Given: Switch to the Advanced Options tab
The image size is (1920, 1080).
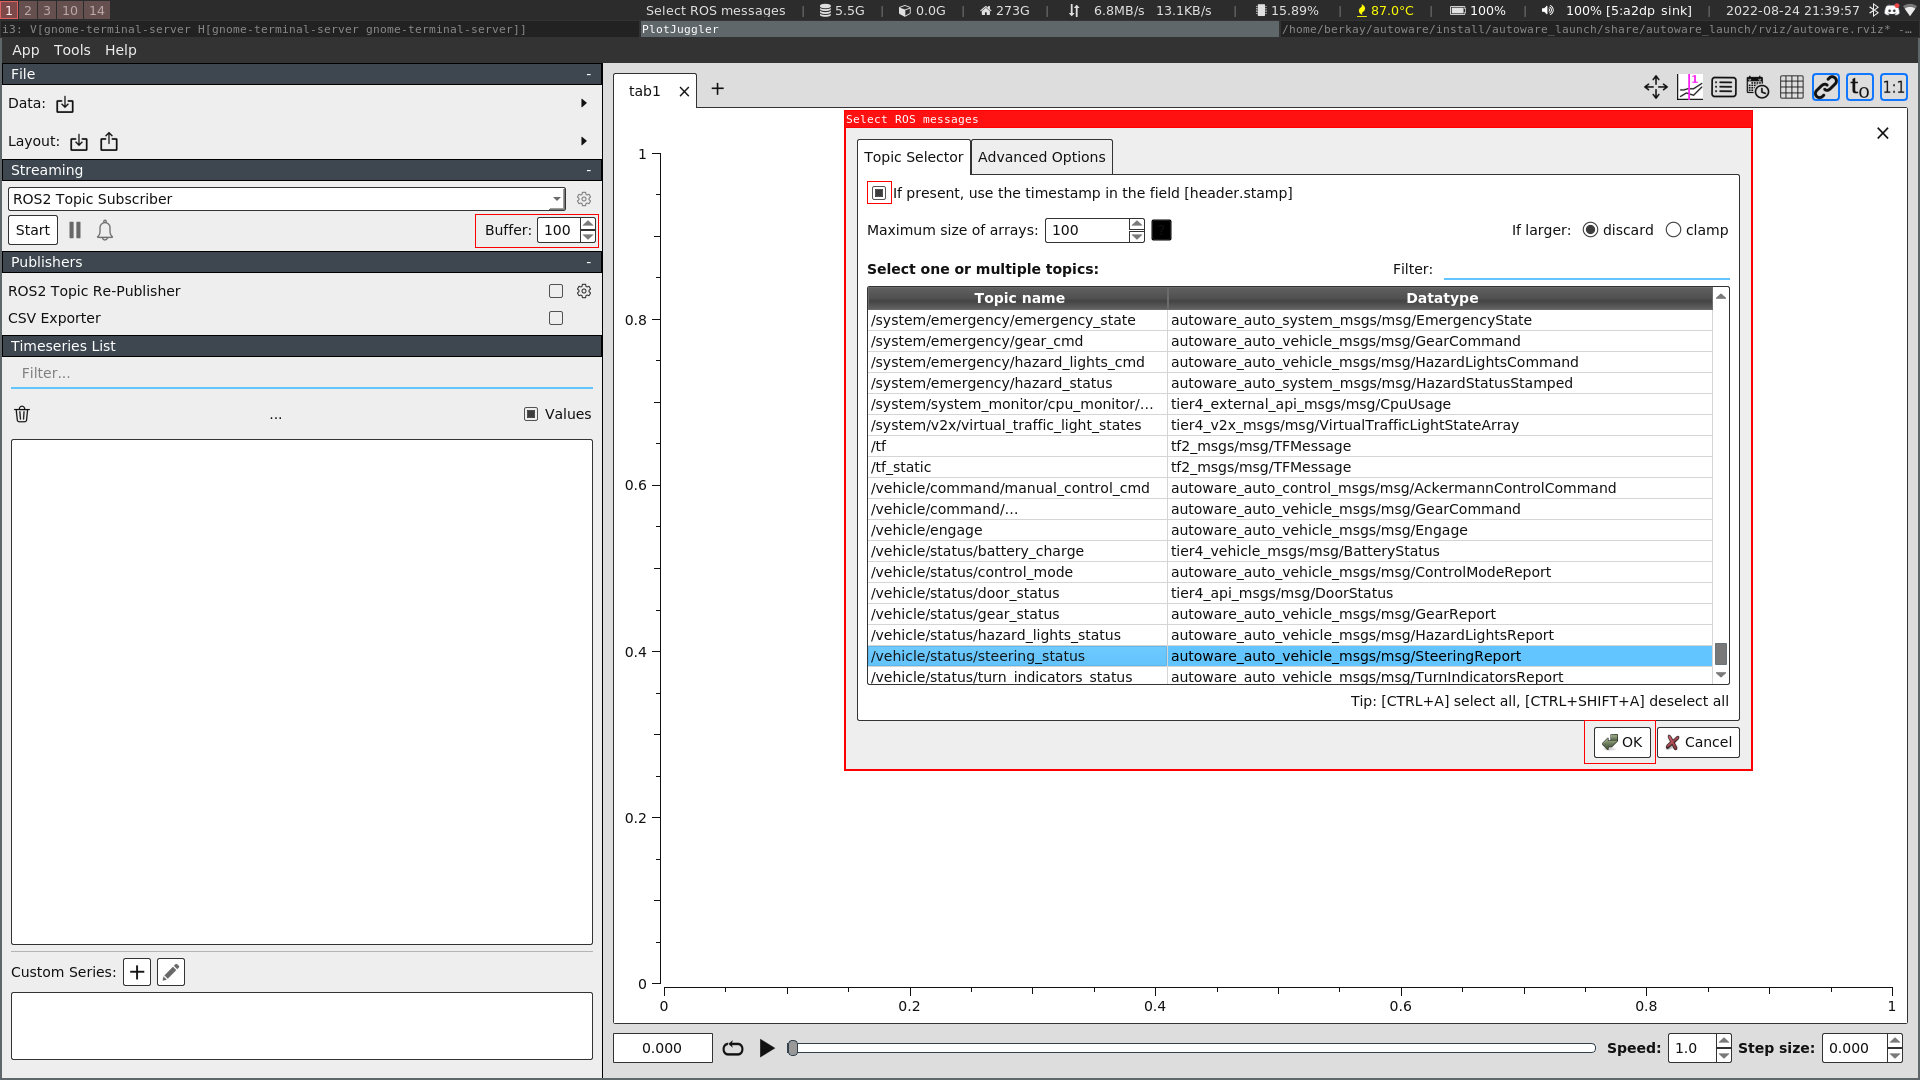Looking at the screenshot, I should click(x=1041, y=156).
